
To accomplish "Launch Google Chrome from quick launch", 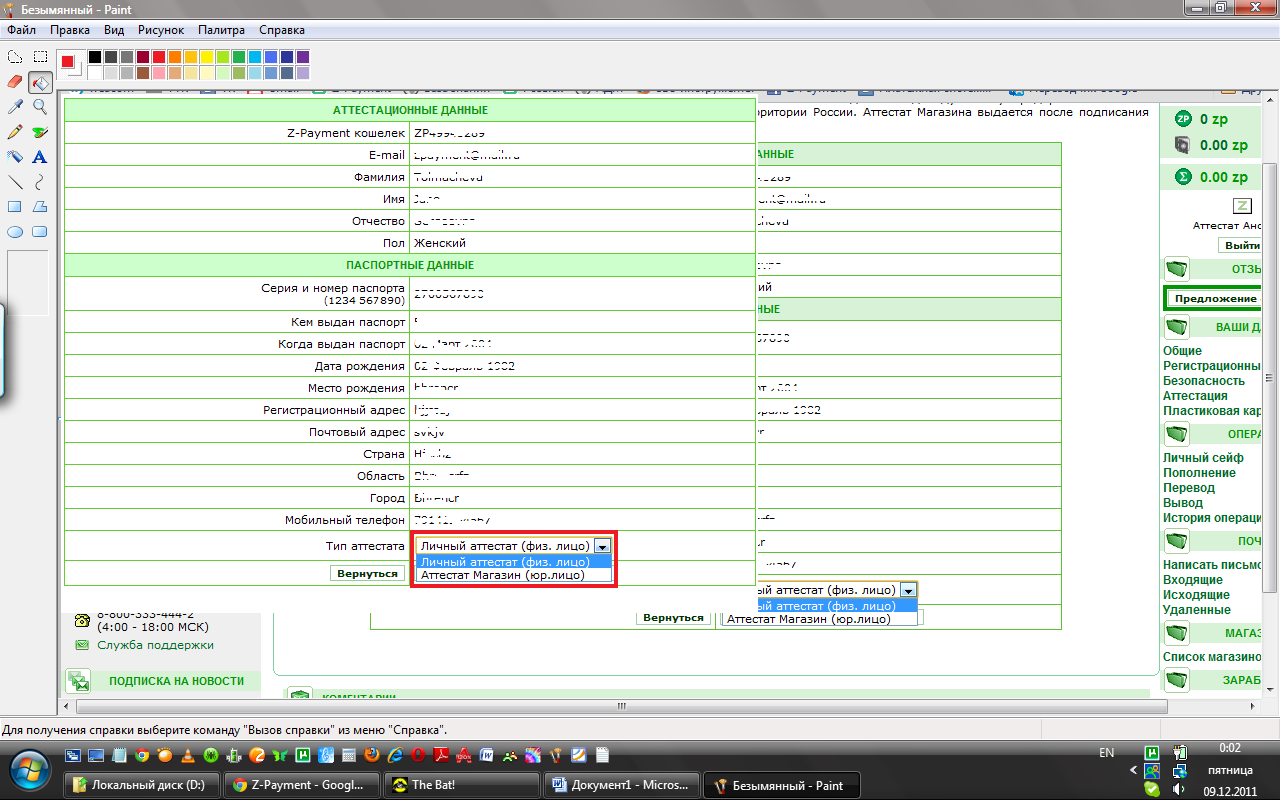I will (142, 755).
